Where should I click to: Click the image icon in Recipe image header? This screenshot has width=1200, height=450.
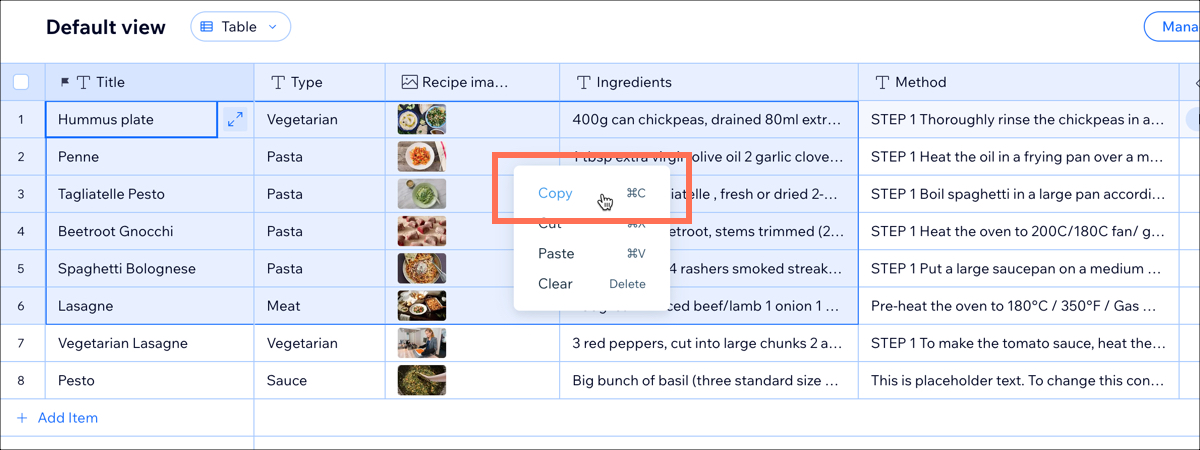[409, 82]
